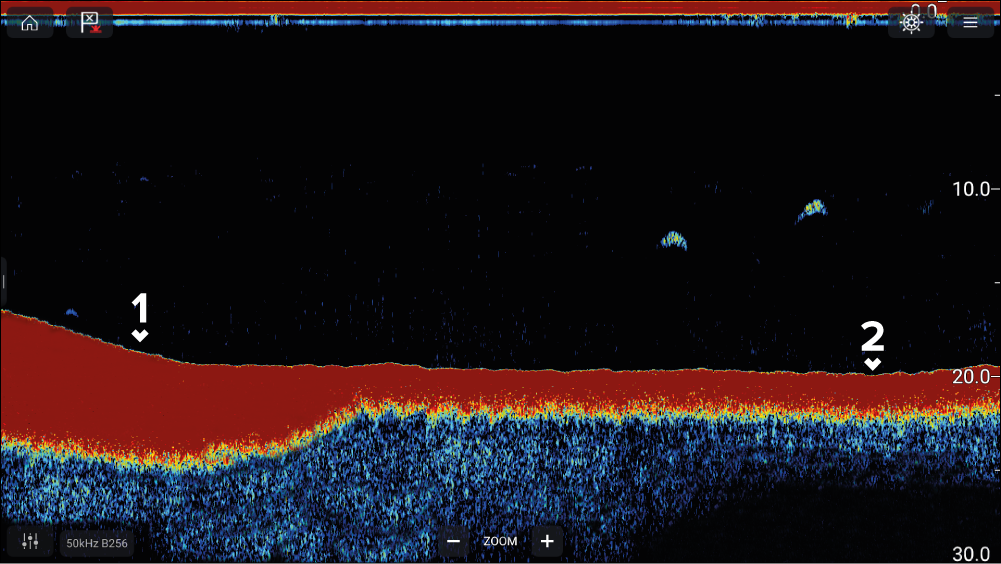Tap the 20.0 depth scale label

point(969,376)
